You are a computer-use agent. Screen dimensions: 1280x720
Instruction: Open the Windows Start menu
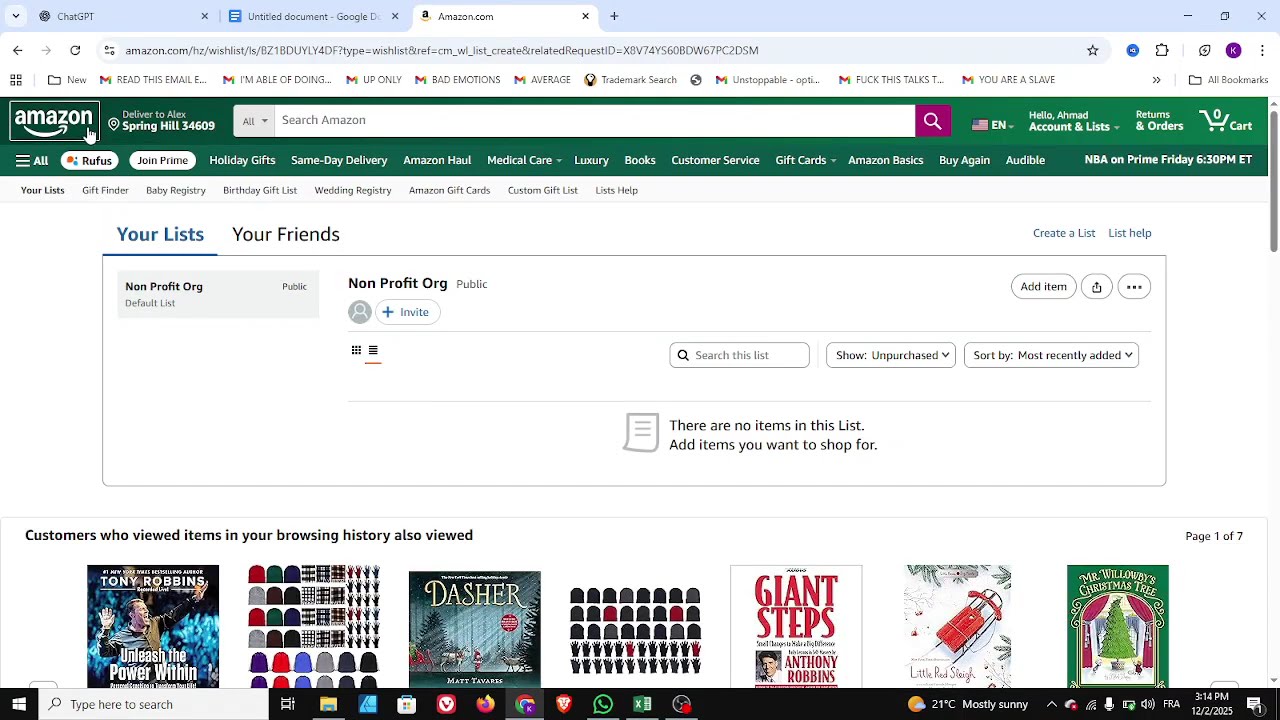pos(19,704)
